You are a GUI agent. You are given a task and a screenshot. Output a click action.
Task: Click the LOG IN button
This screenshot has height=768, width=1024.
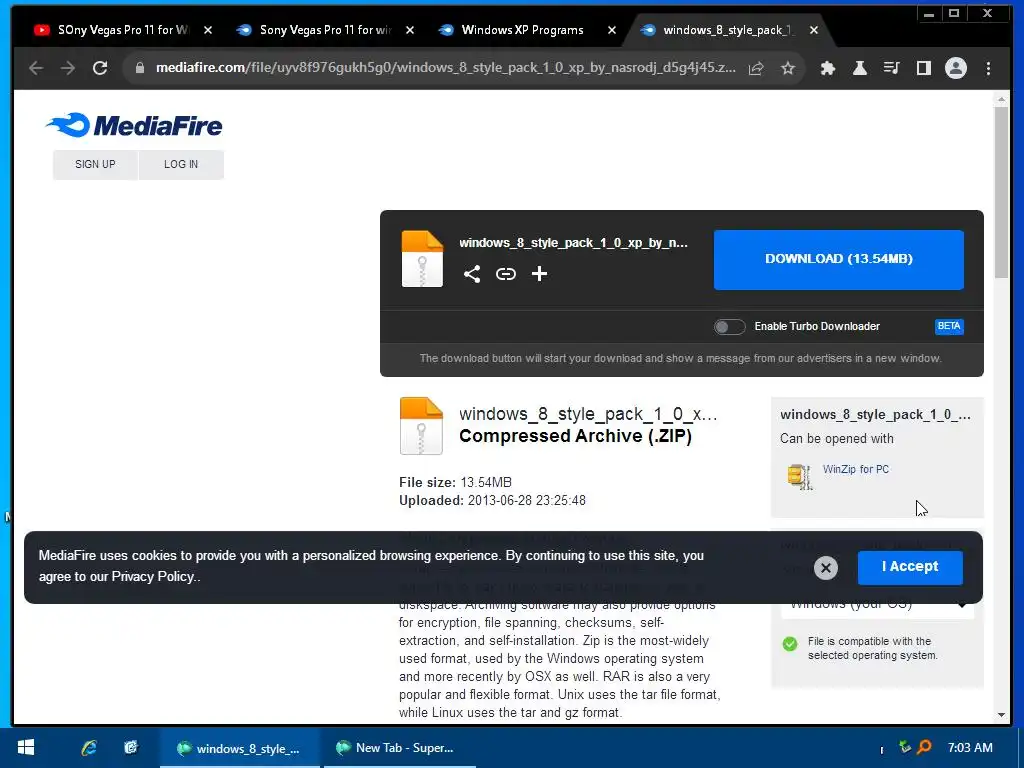pyautogui.click(x=181, y=165)
